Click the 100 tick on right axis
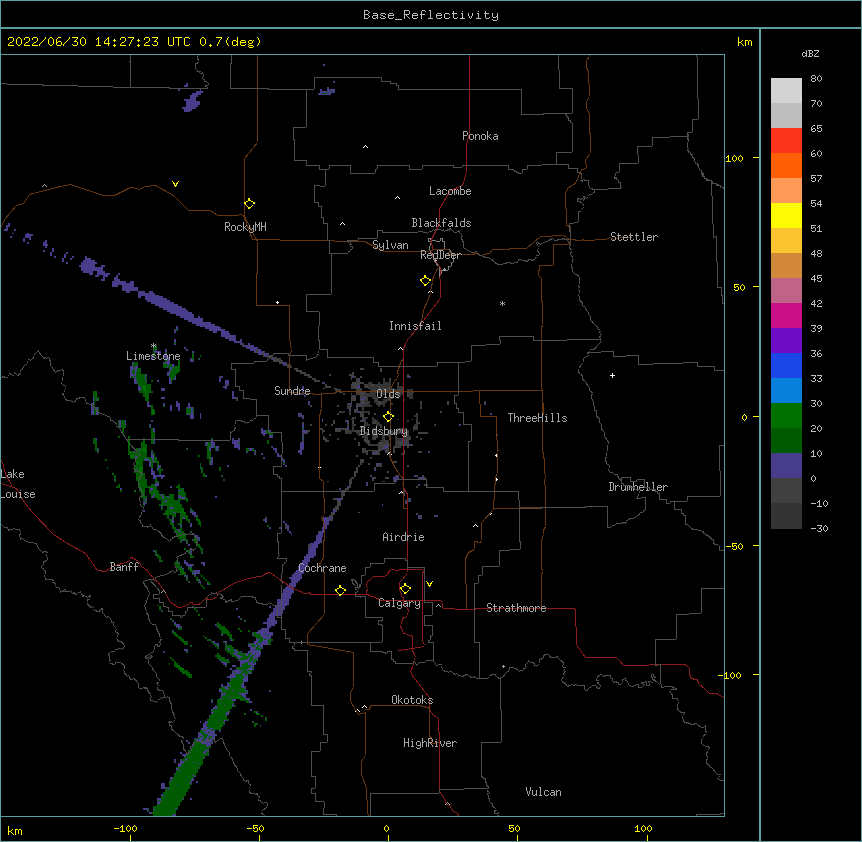This screenshot has height=842, width=862. (734, 158)
